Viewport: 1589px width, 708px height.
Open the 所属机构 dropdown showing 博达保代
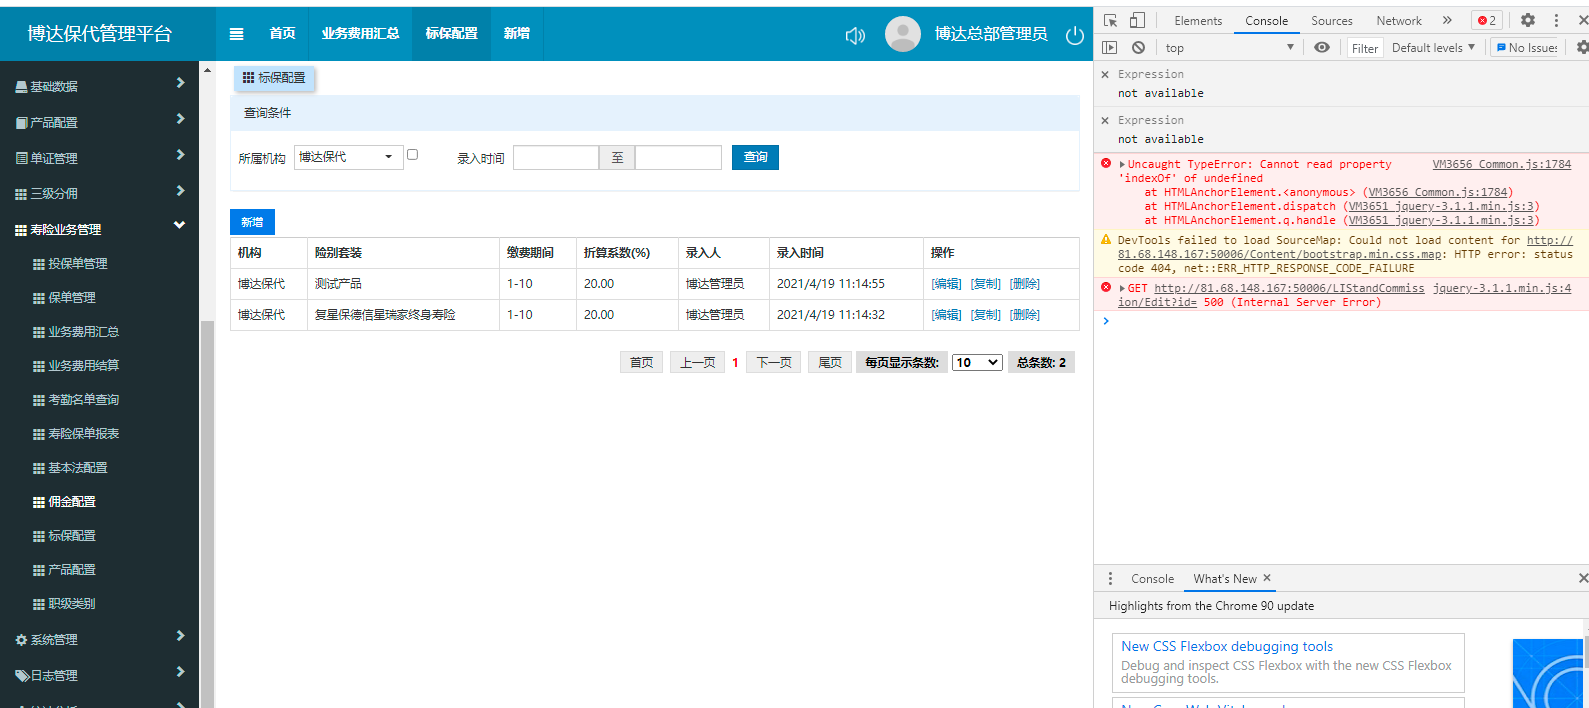coord(348,157)
